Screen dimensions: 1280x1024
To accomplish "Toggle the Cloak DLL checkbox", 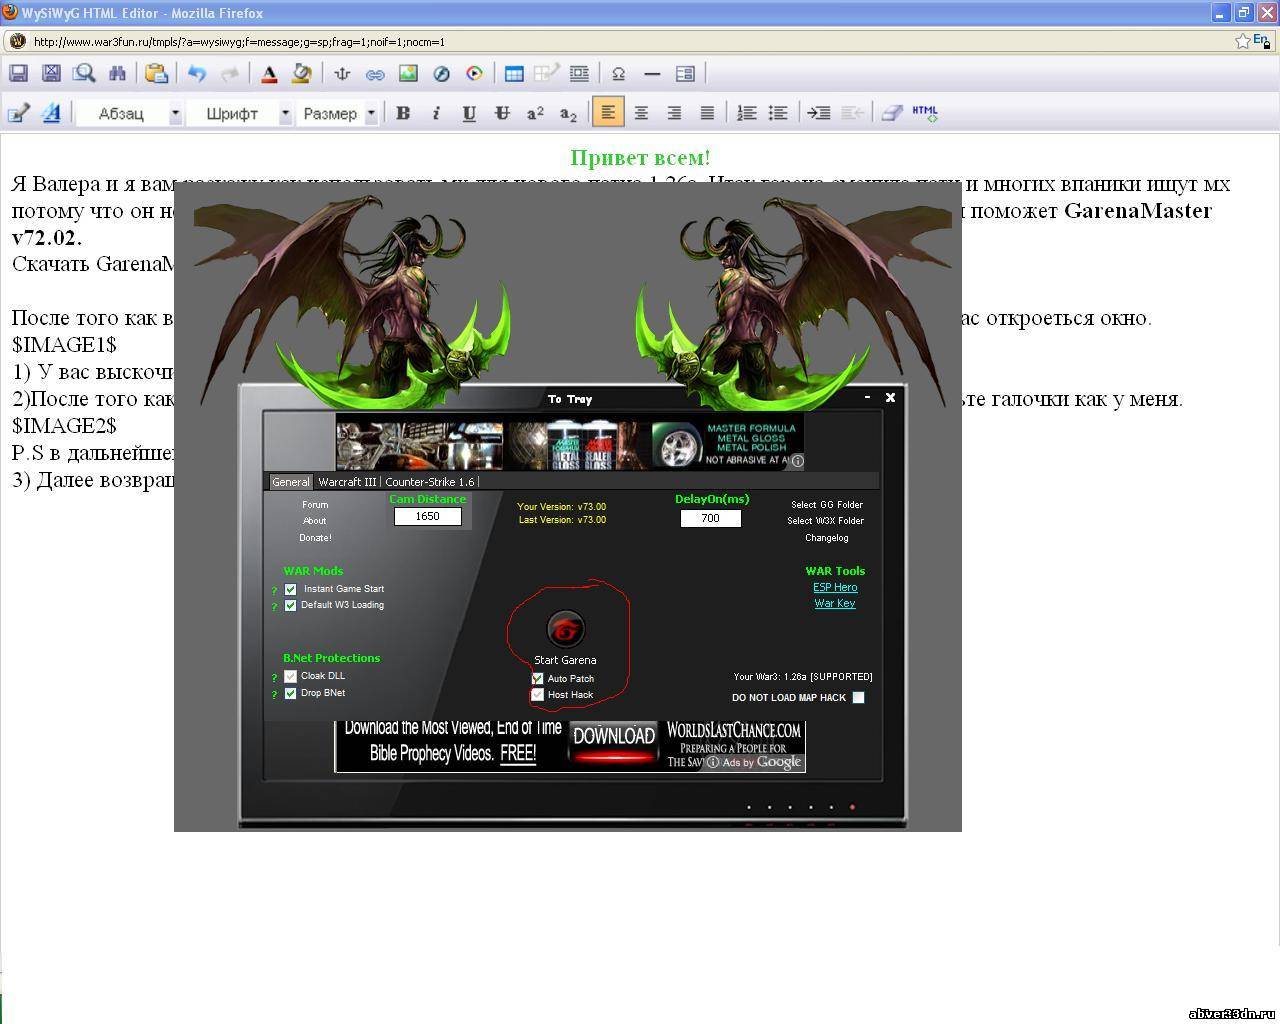I will coord(291,676).
